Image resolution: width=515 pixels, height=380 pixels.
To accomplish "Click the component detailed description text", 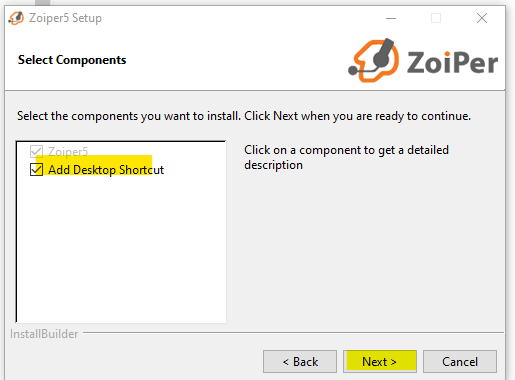I will pos(346,157).
